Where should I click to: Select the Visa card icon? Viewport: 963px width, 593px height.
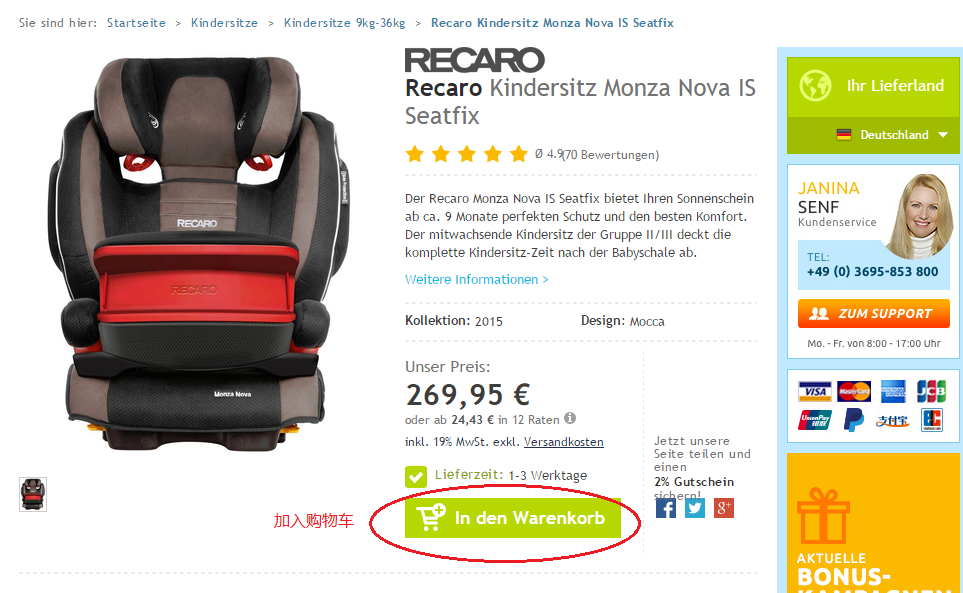tap(814, 392)
